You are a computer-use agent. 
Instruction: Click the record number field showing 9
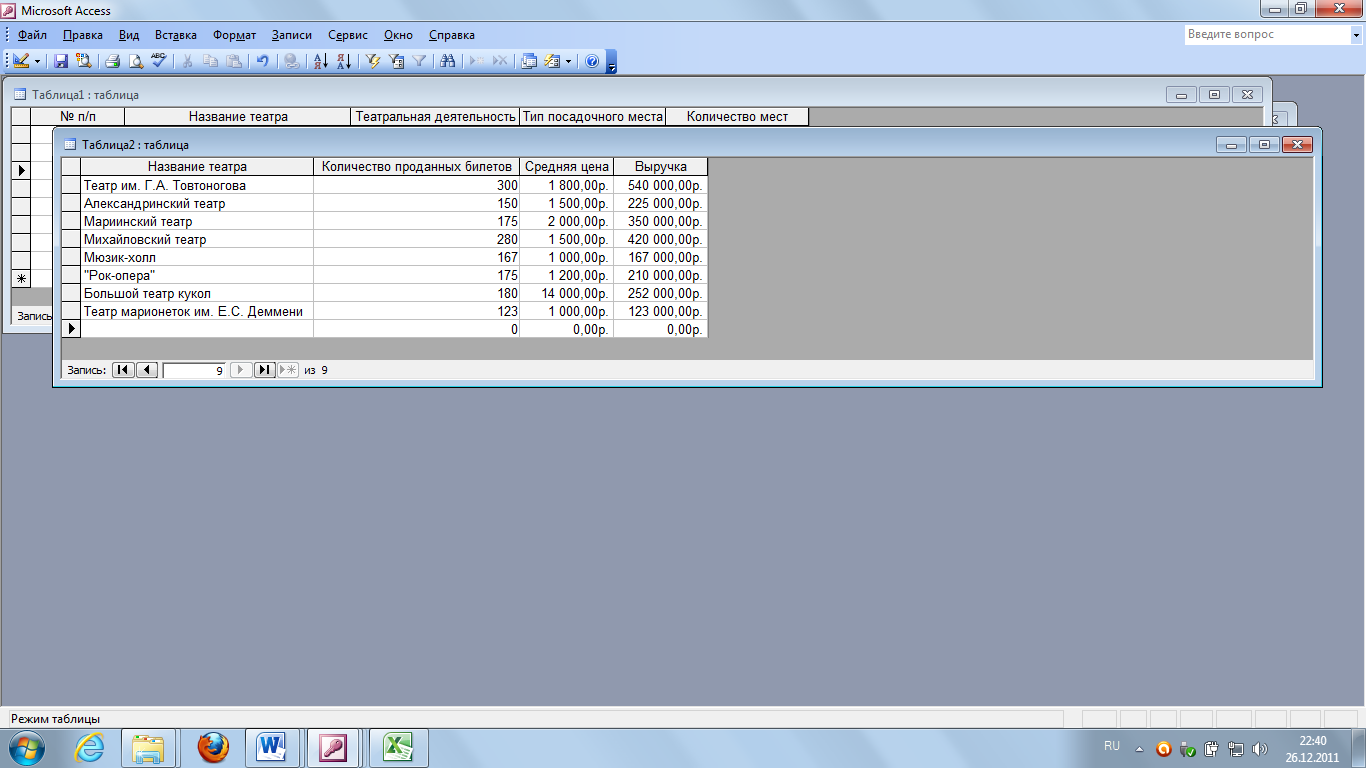pyautogui.click(x=194, y=370)
